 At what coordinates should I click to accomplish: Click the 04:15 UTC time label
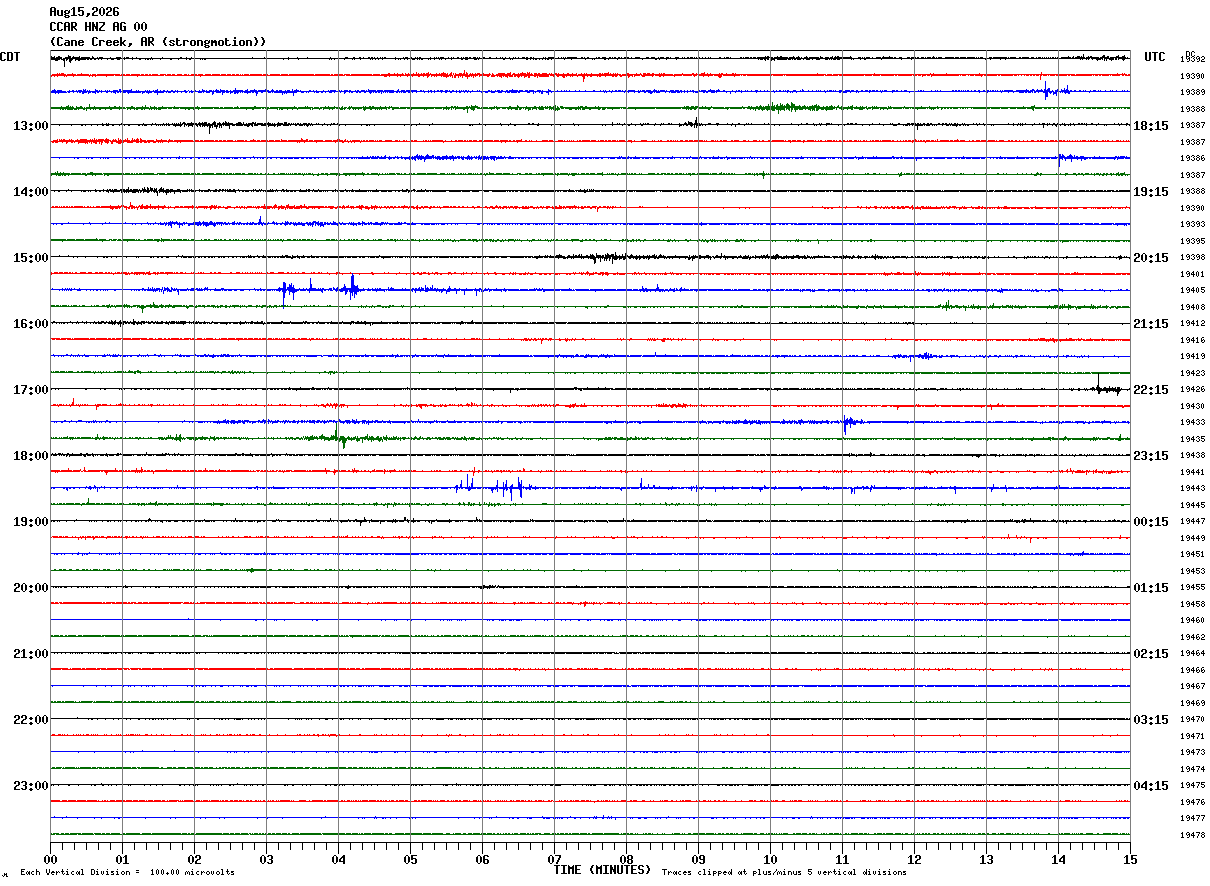[1151, 786]
